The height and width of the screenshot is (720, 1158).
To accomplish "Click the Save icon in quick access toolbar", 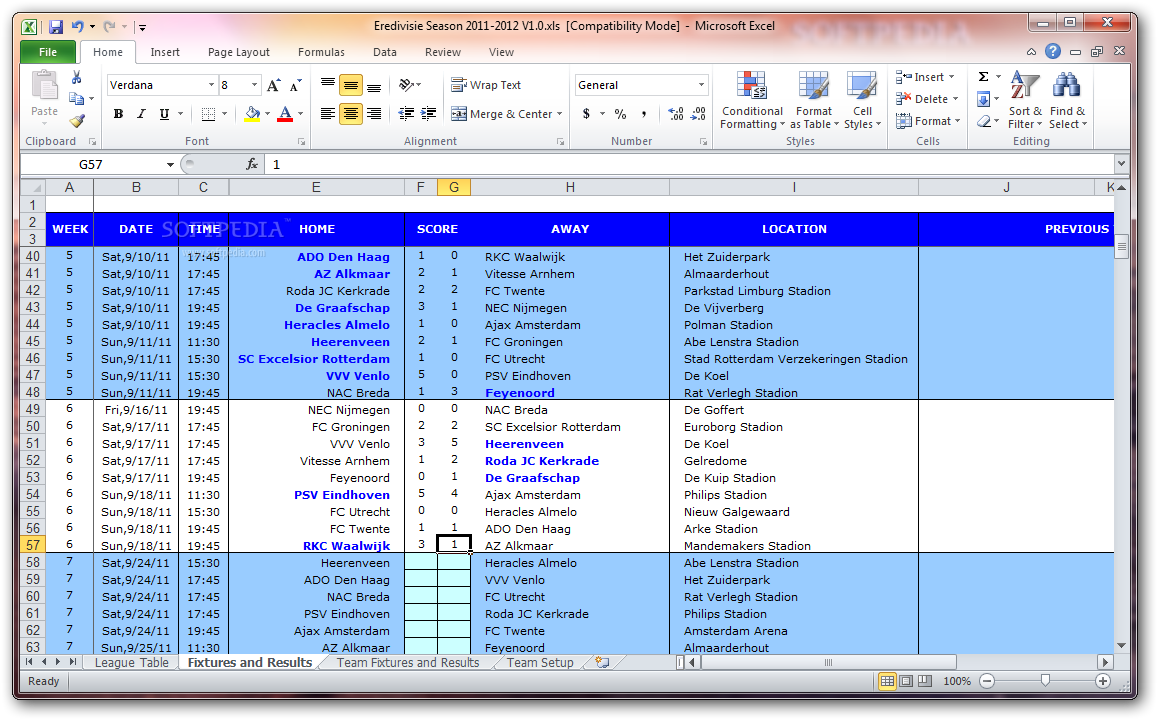I will [55, 27].
